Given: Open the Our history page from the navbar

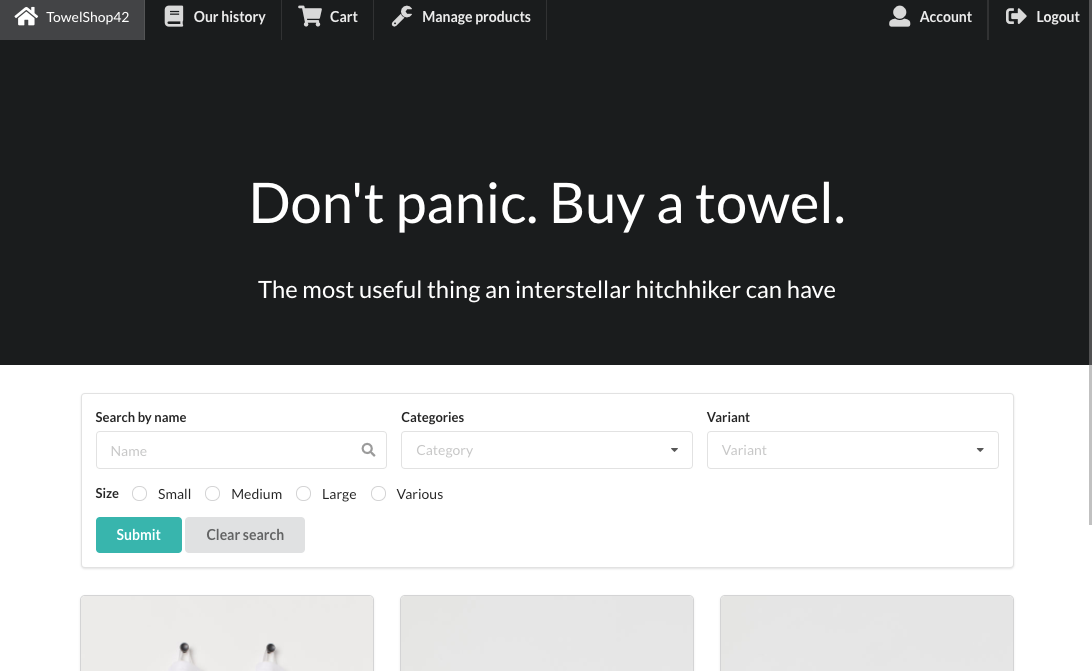Looking at the screenshot, I should coord(229,16).
